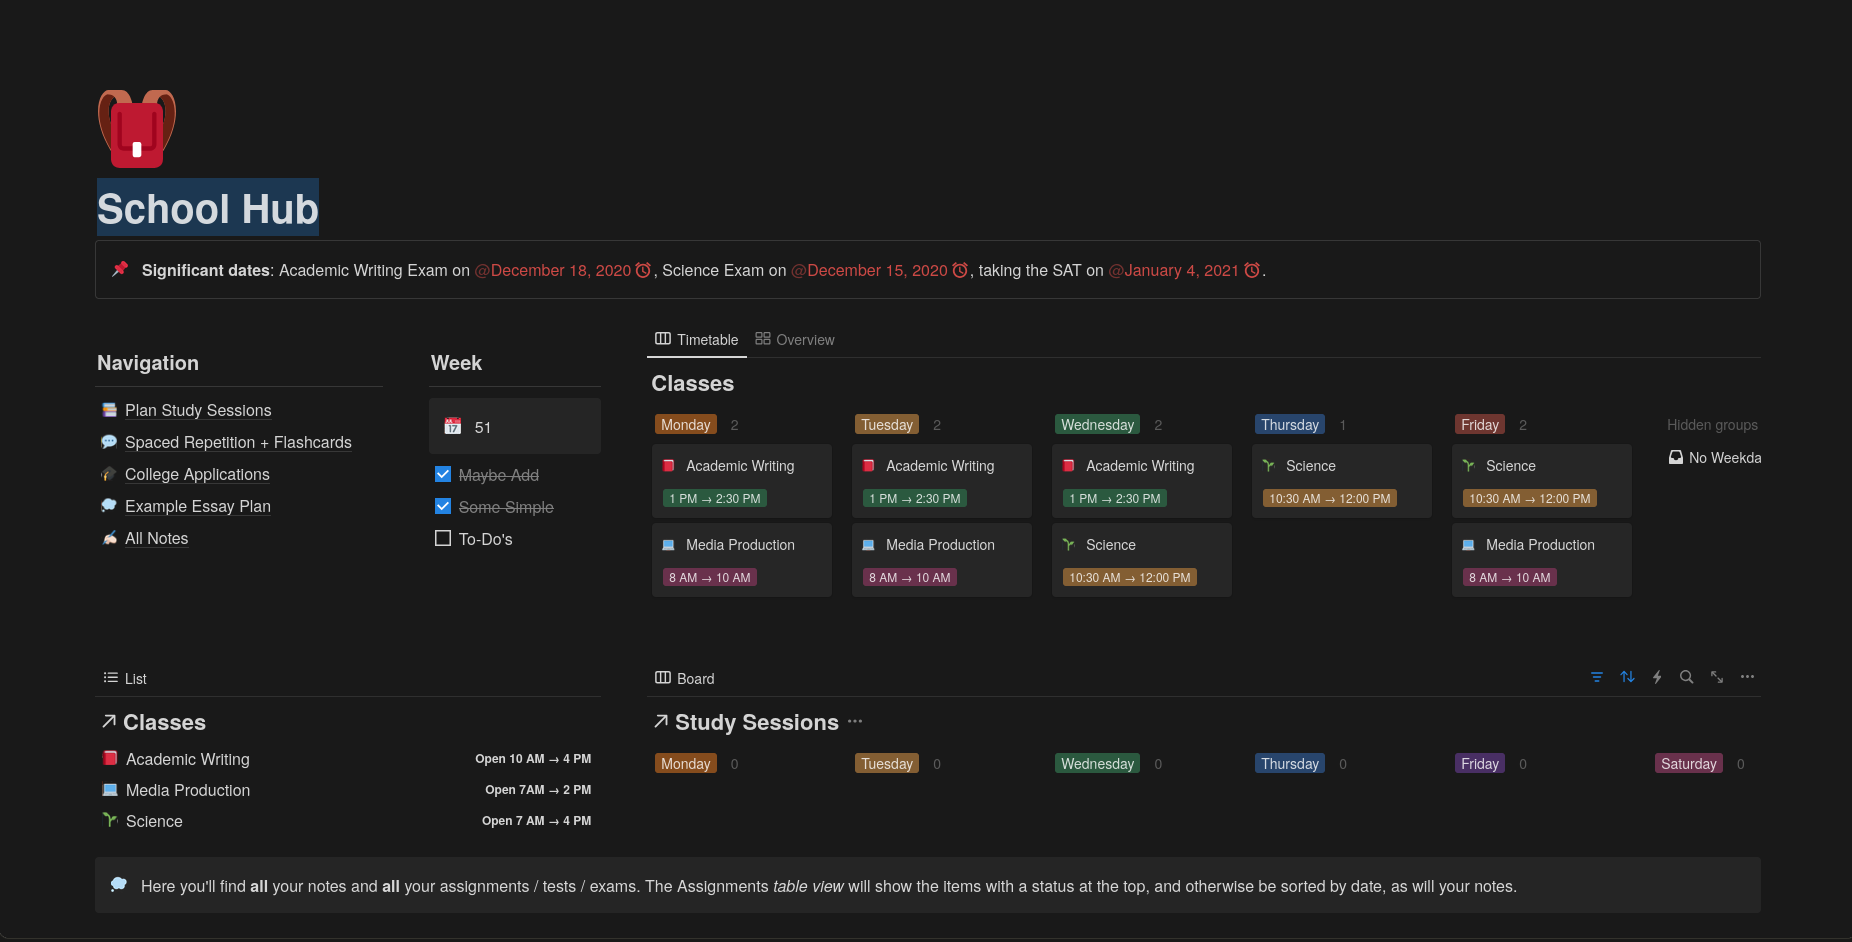Click the pushpin icon in the callout

pos(120,269)
